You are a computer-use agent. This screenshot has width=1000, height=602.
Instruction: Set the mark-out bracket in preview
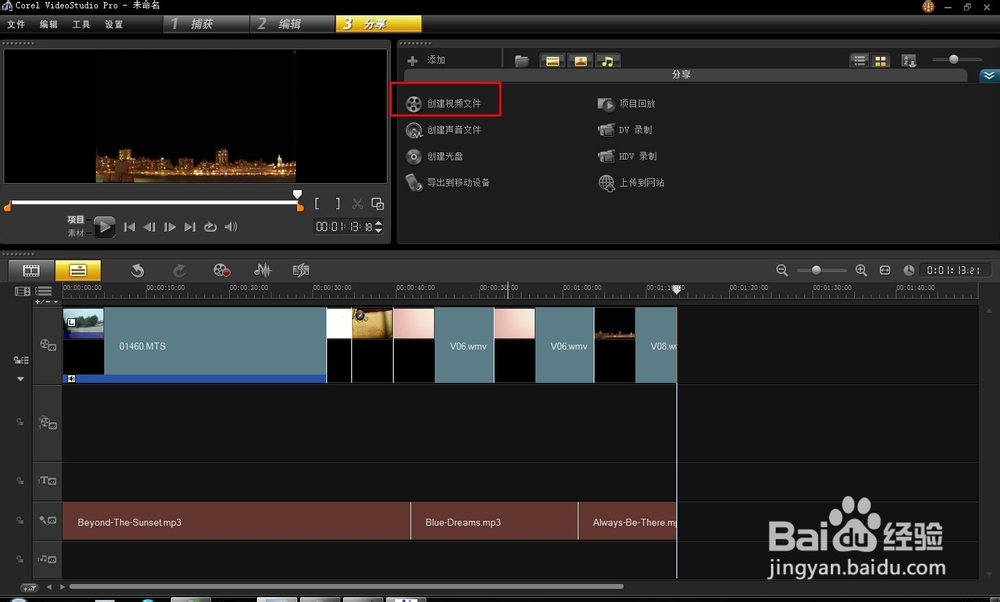click(x=337, y=203)
